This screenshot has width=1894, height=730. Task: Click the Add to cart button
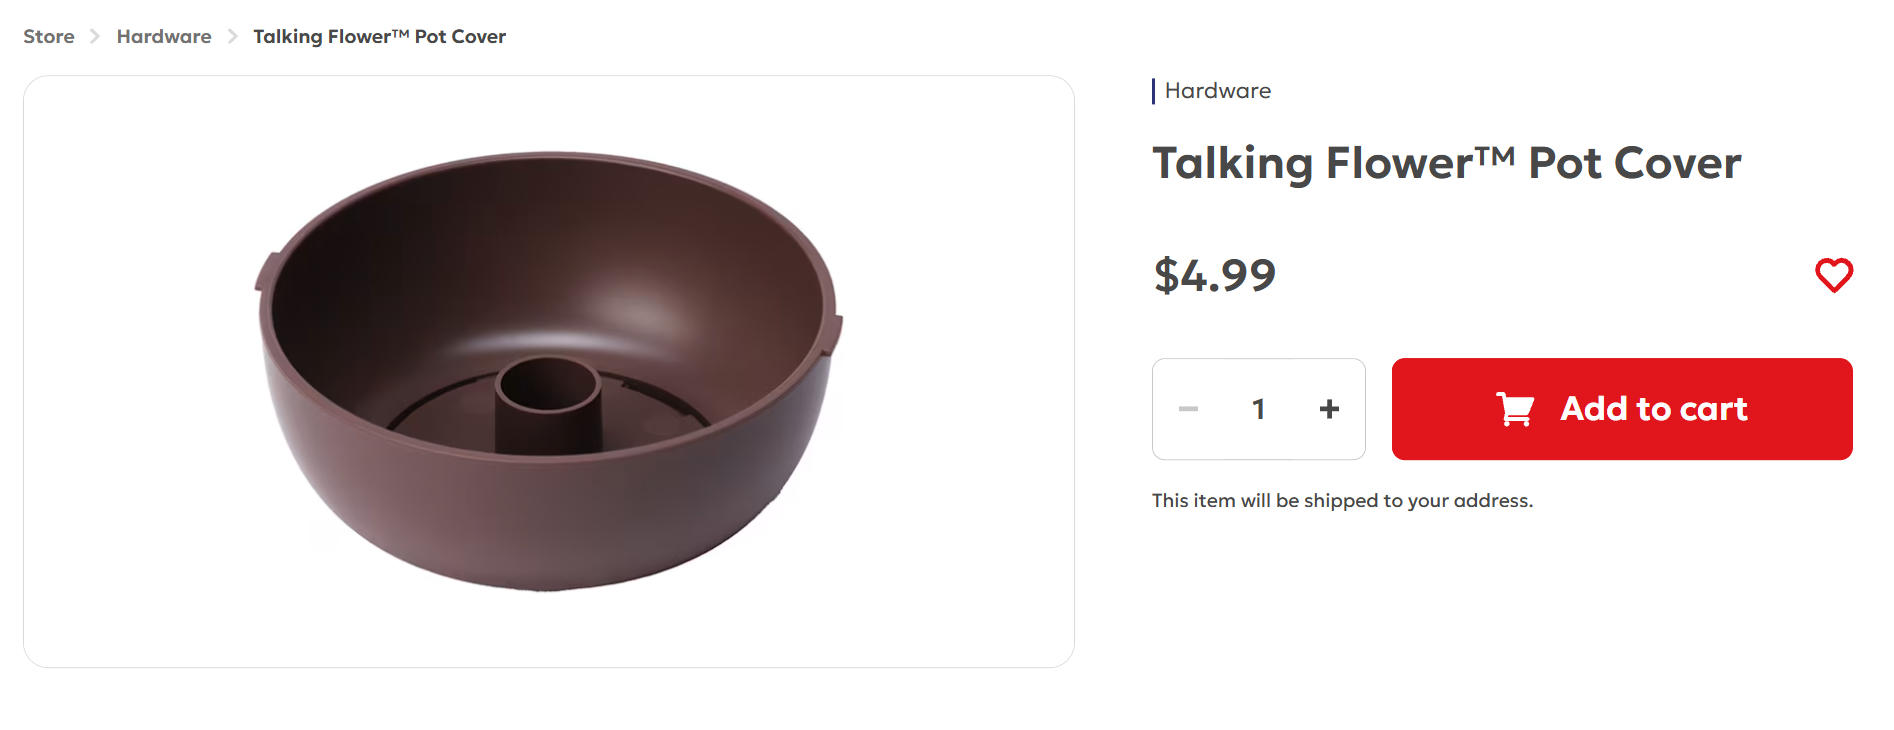click(x=1622, y=409)
